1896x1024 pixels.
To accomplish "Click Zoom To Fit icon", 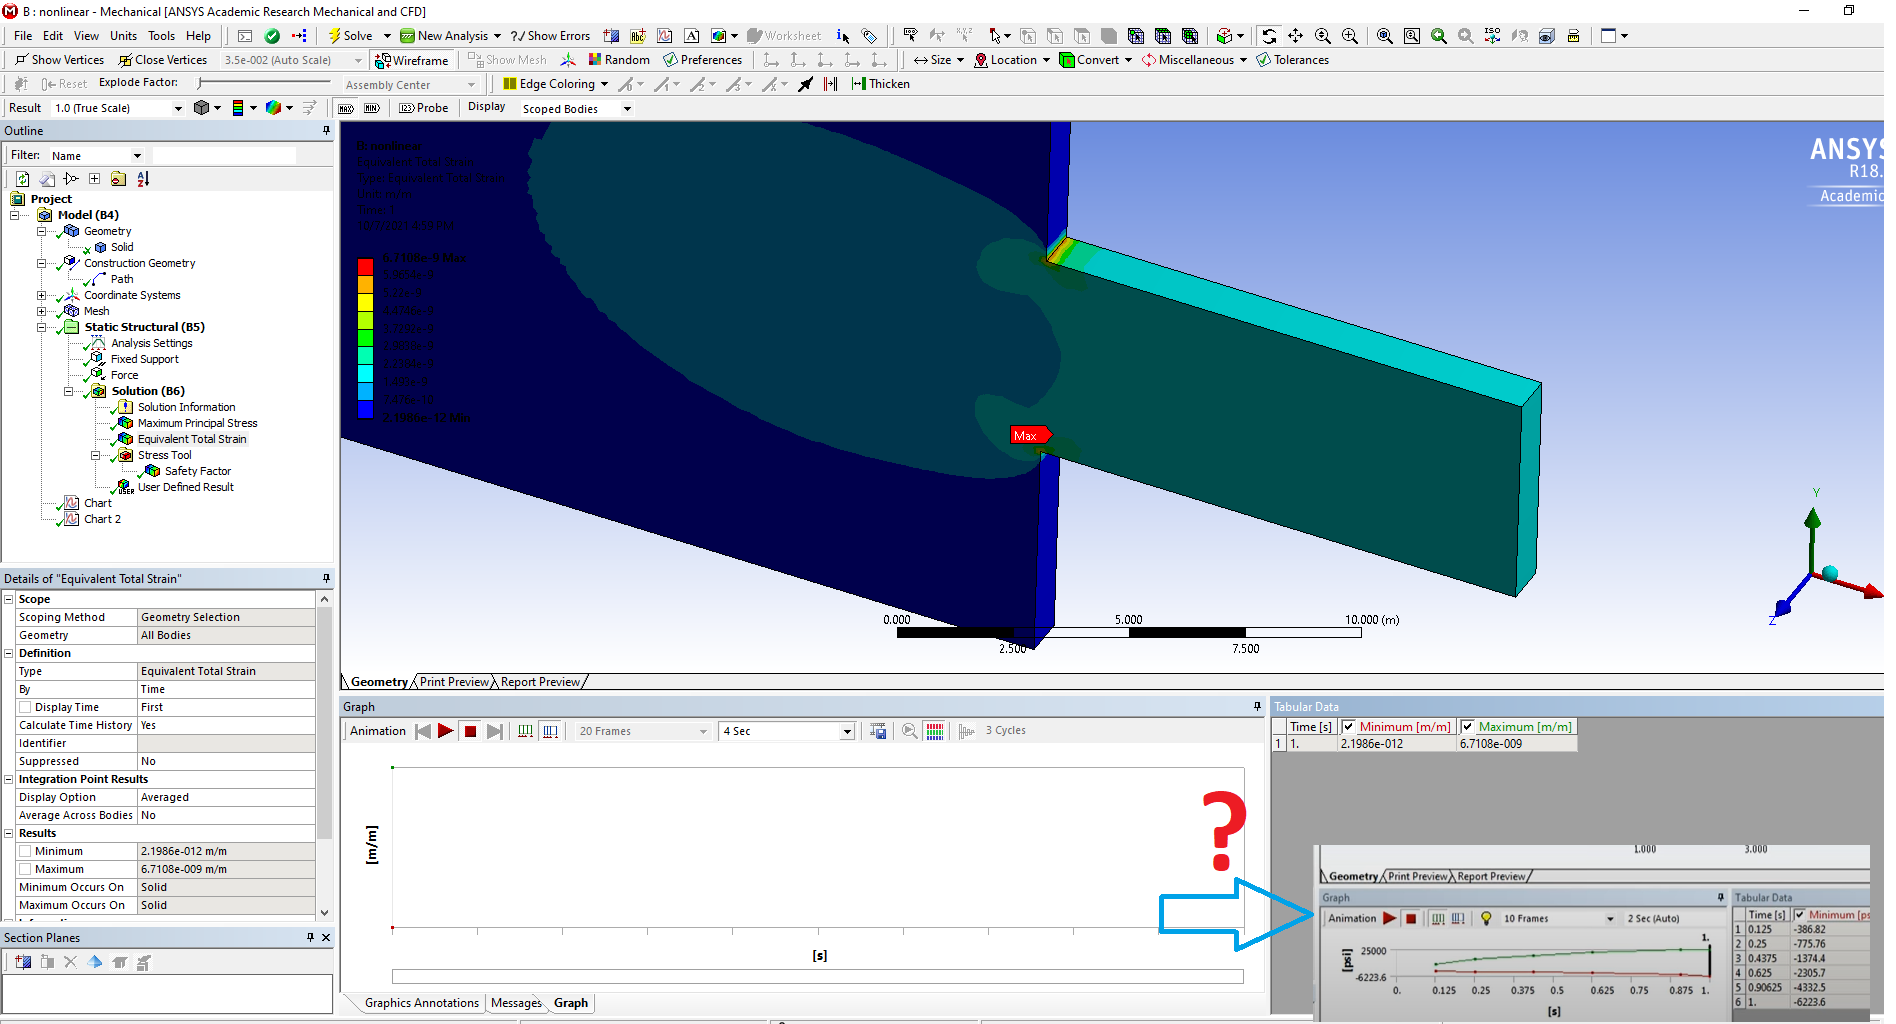I will point(1385,36).
